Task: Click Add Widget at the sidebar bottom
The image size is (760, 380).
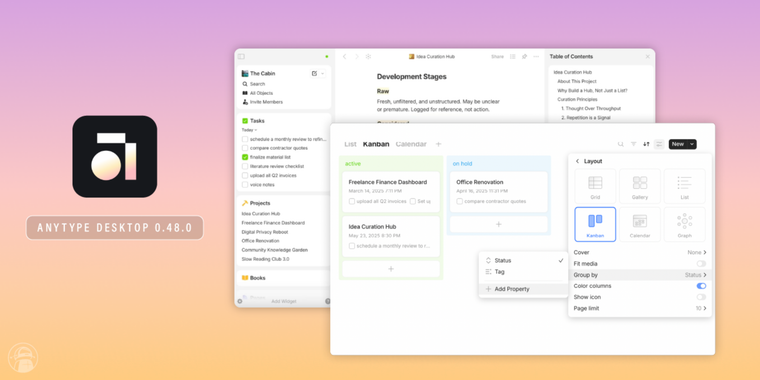Action: 284,301
